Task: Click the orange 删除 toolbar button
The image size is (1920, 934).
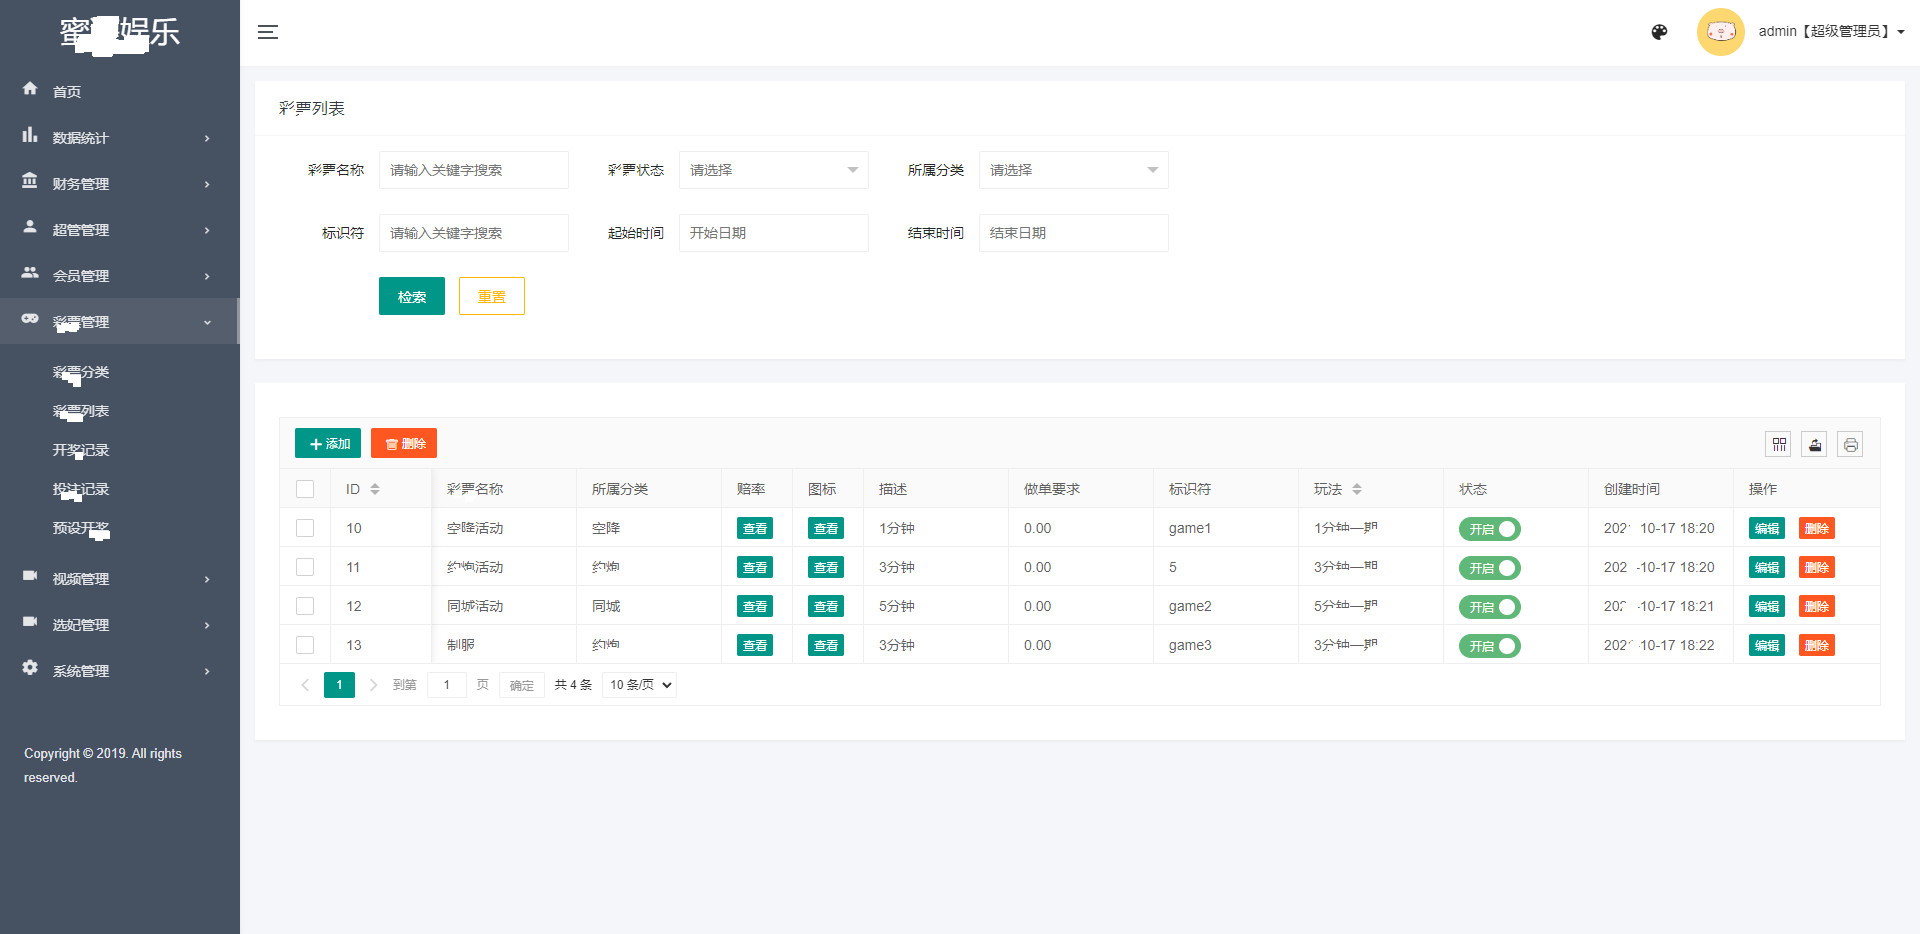Action: pyautogui.click(x=404, y=443)
